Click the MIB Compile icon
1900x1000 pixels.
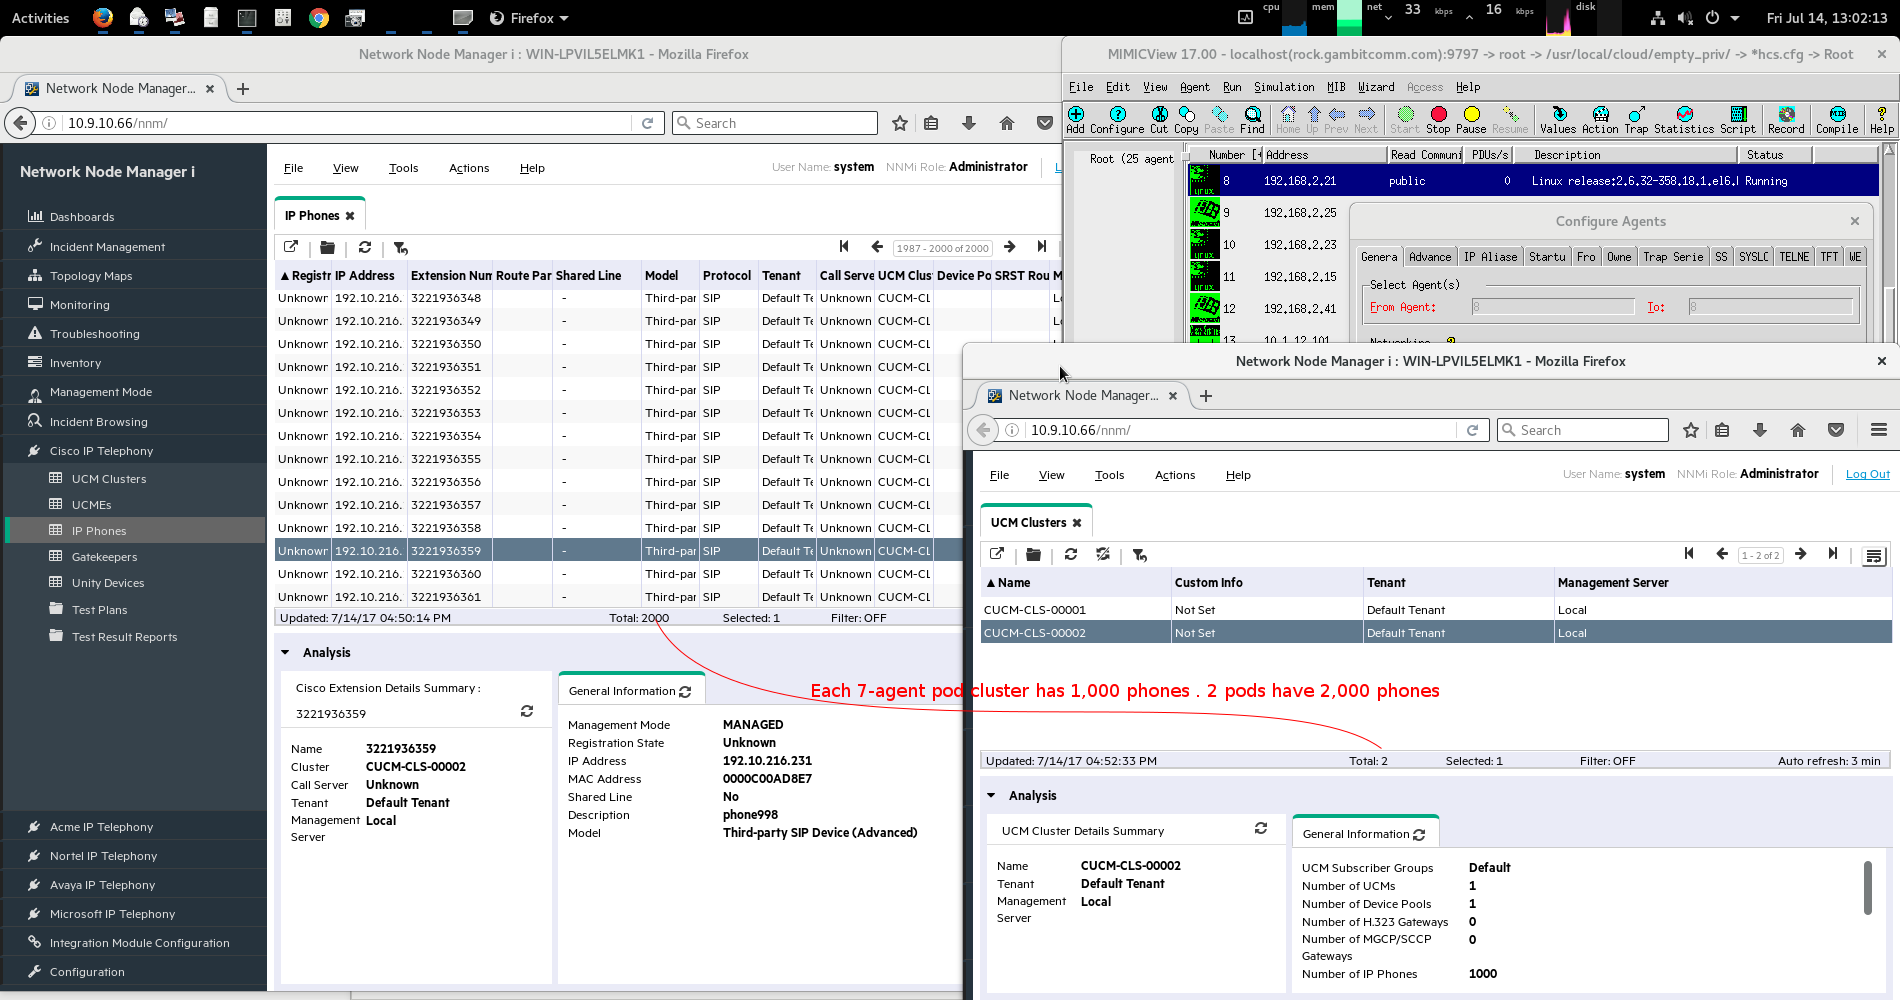[x=1837, y=120]
